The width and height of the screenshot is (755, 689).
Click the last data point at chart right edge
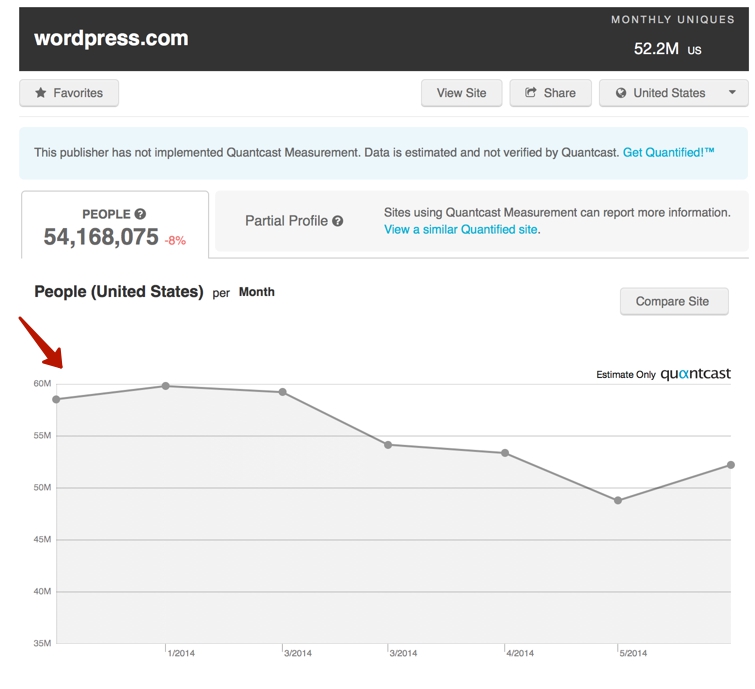(x=731, y=465)
